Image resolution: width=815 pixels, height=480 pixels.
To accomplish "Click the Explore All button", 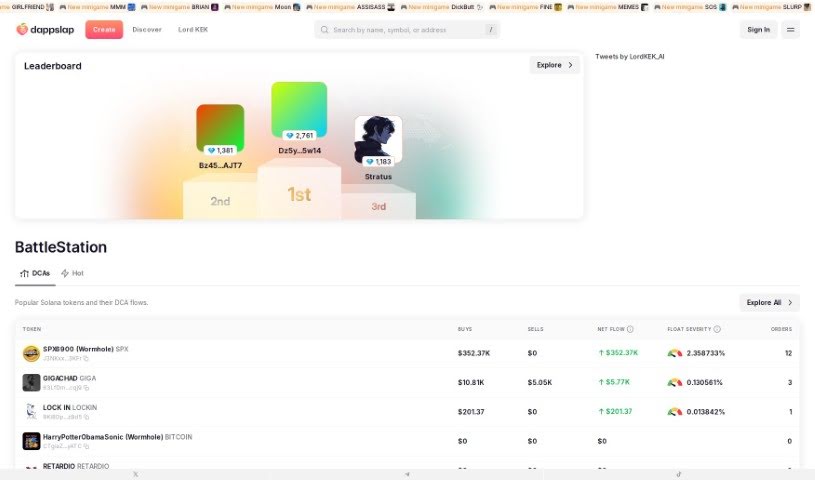I will 769,302.
